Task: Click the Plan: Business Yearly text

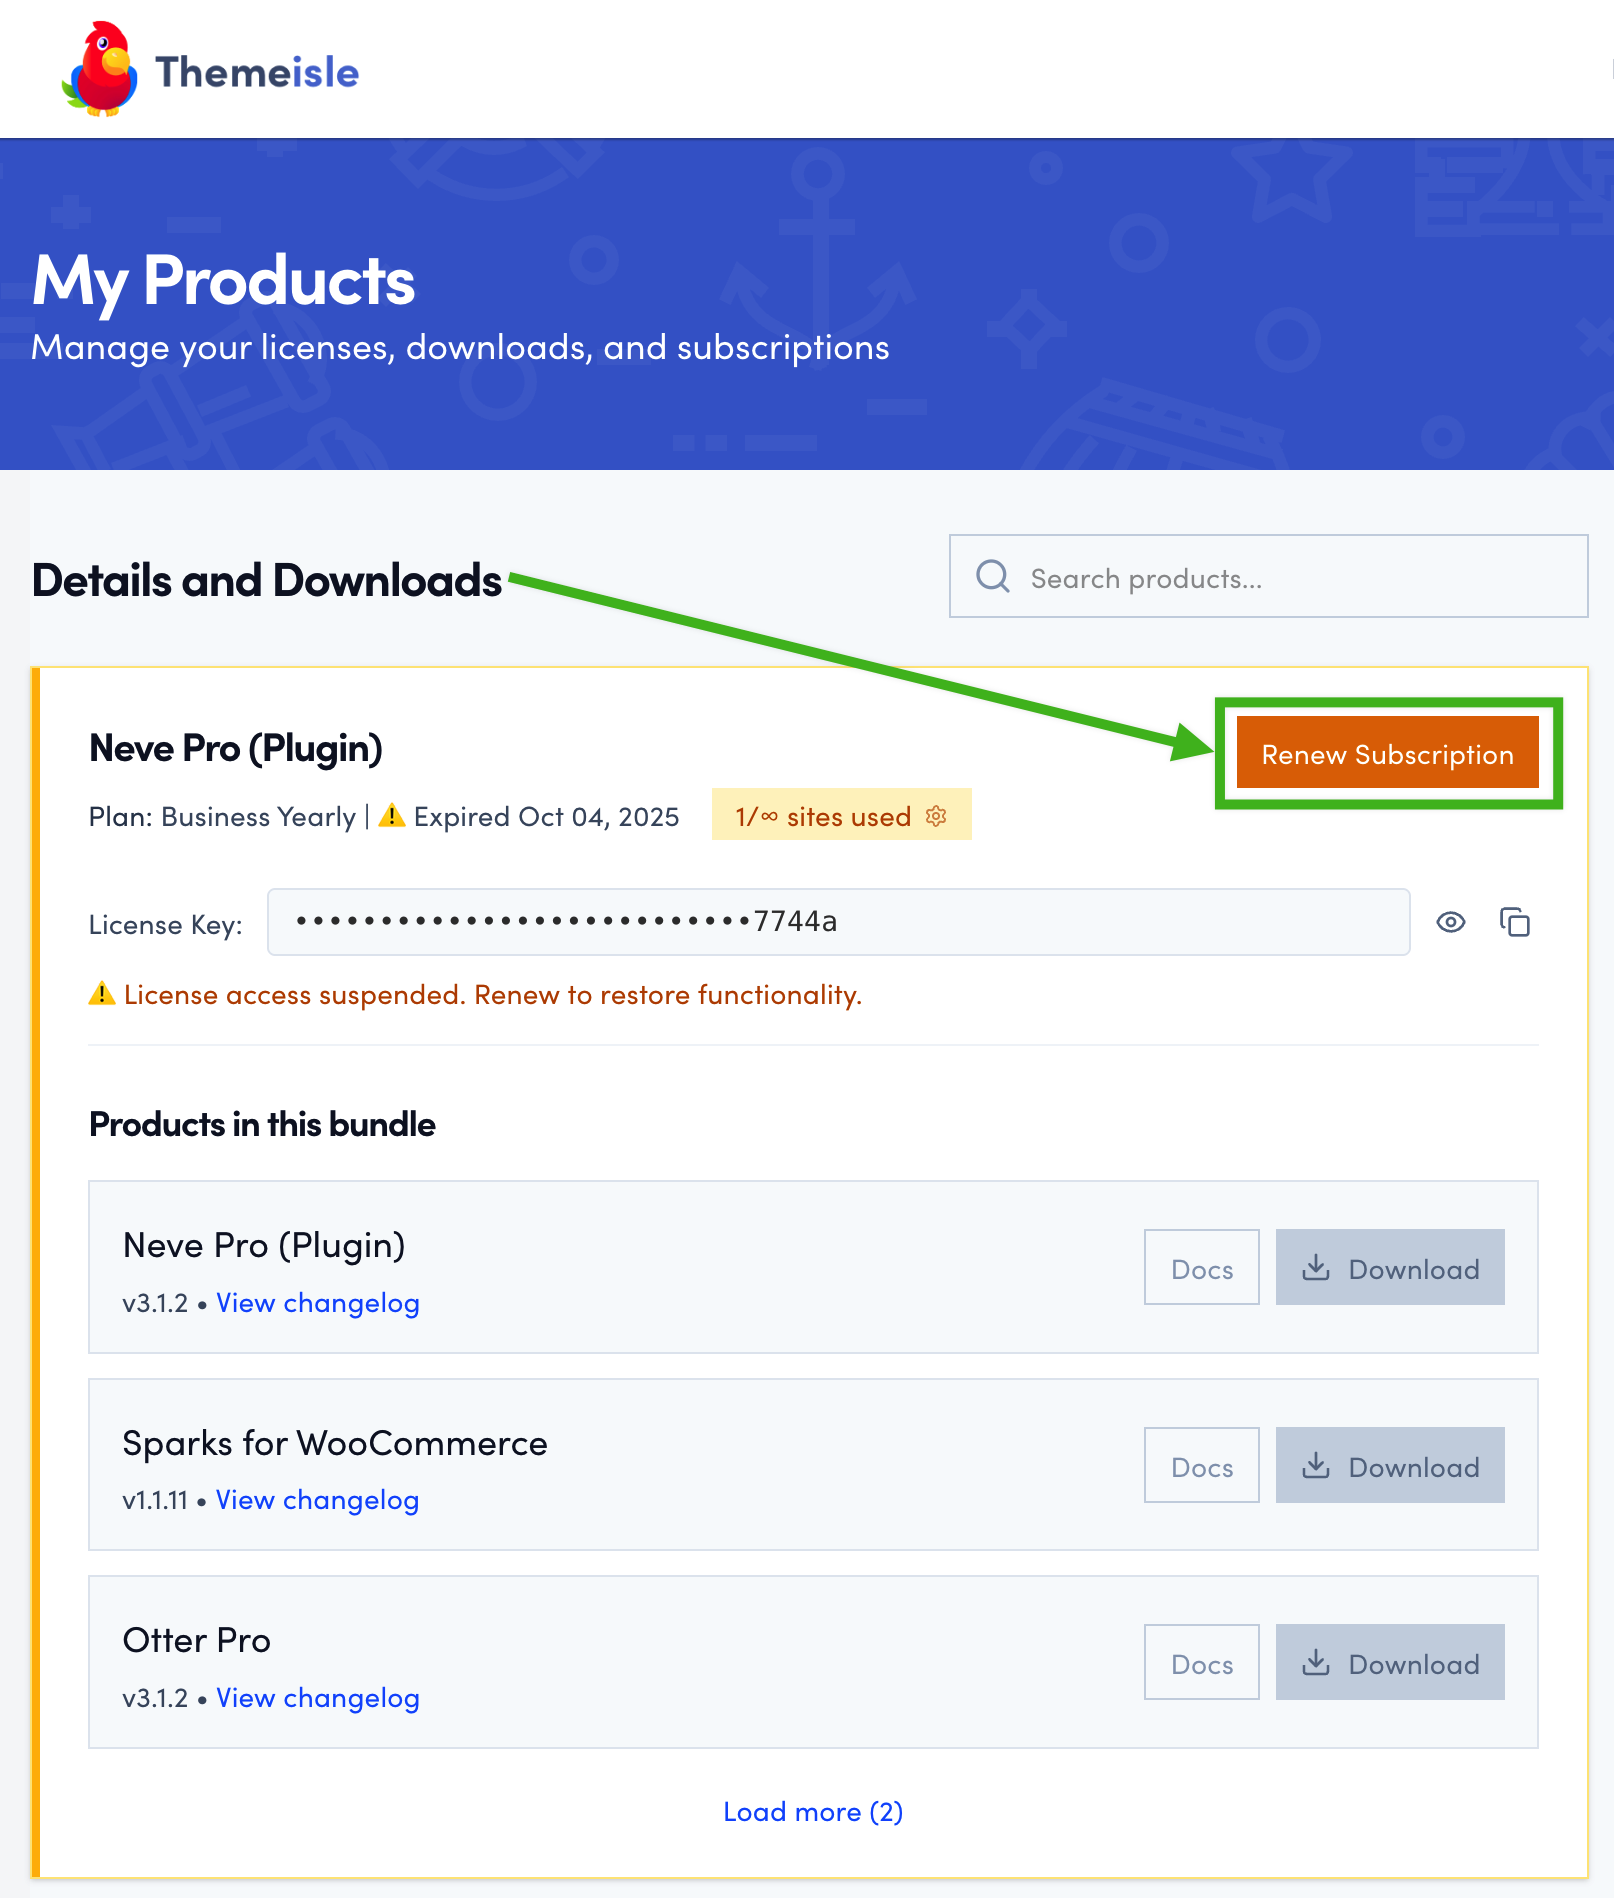Action: coord(222,817)
